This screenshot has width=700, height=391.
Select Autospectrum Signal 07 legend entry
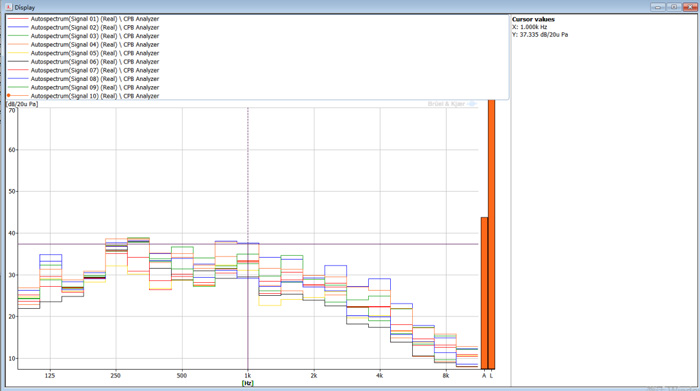click(x=83, y=70)
